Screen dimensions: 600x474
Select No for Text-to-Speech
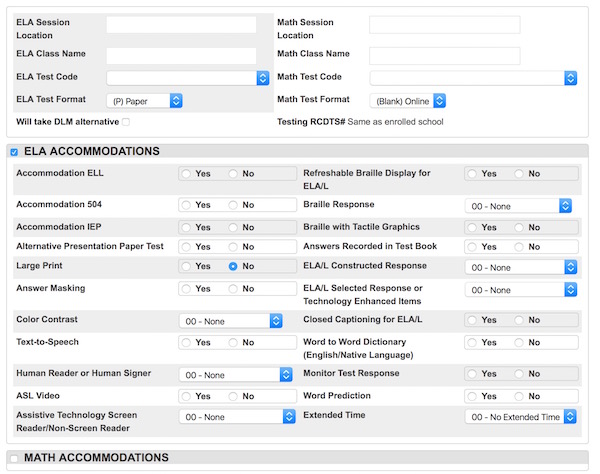click(x=233, y=342)
